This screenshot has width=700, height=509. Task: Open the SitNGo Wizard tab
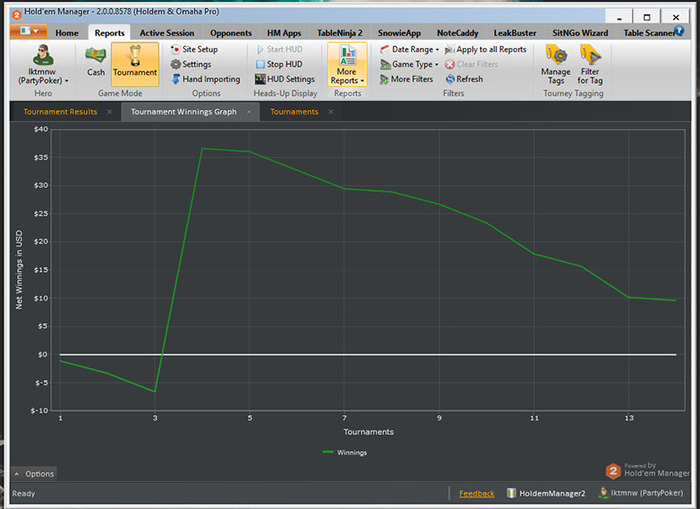(580, 33)
